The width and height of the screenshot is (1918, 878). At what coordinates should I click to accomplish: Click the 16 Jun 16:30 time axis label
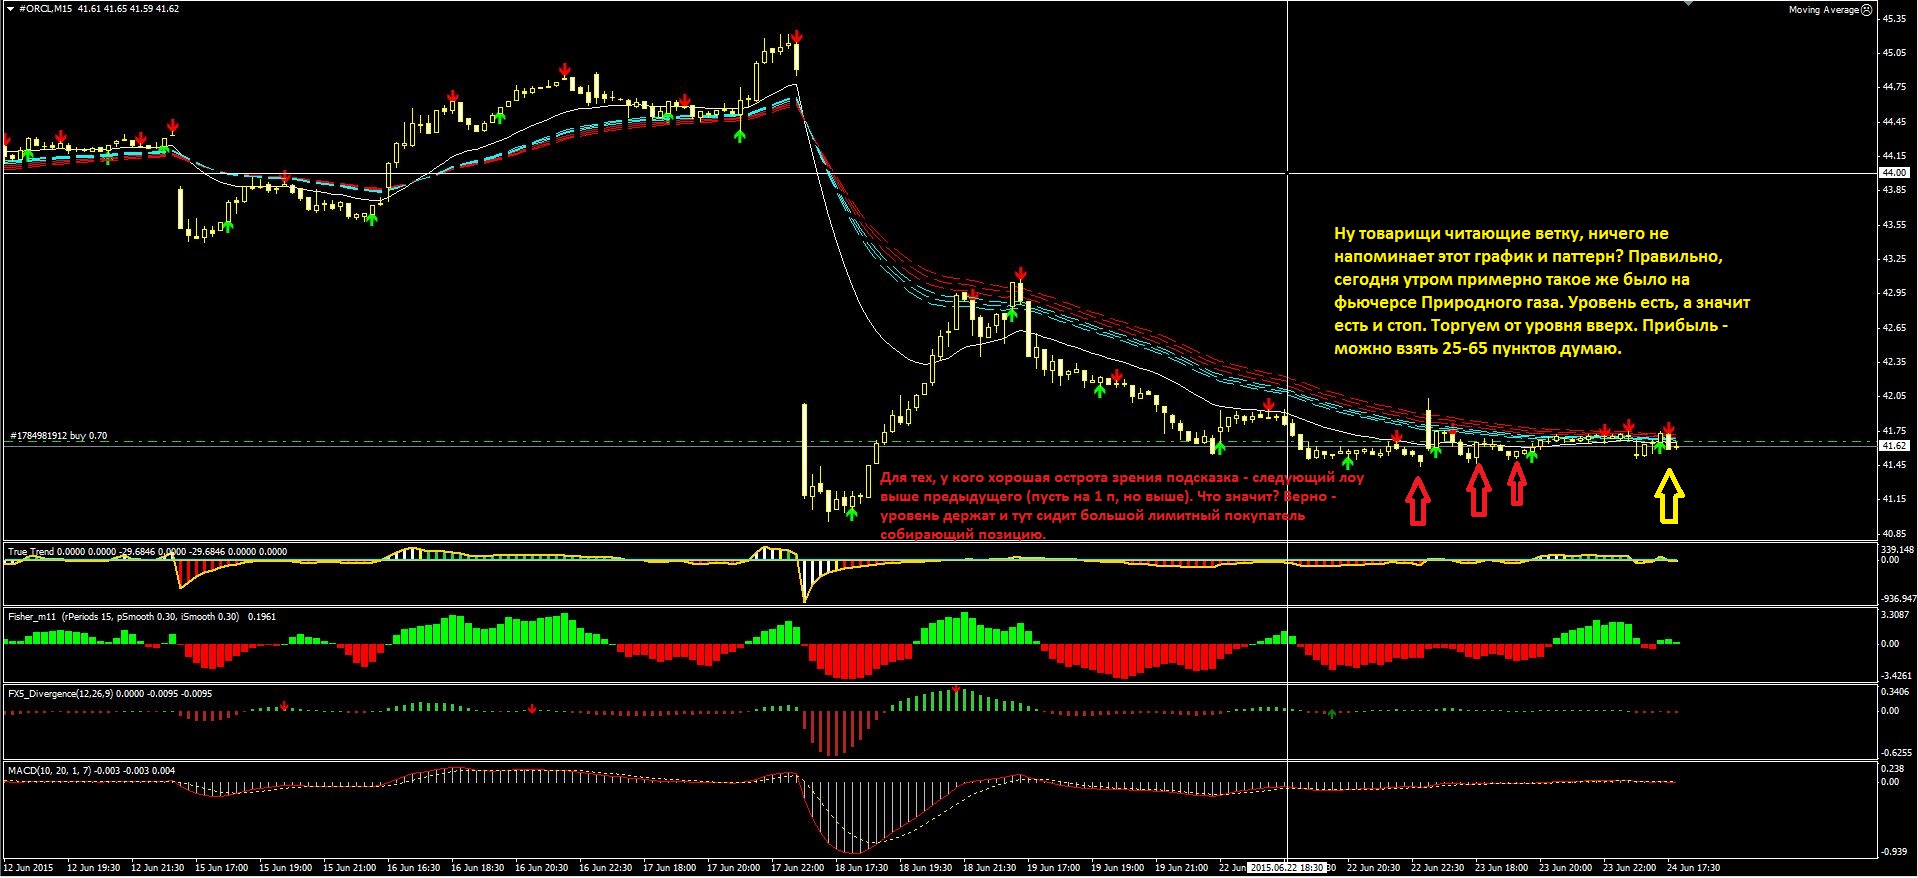(x=413, y=867)
